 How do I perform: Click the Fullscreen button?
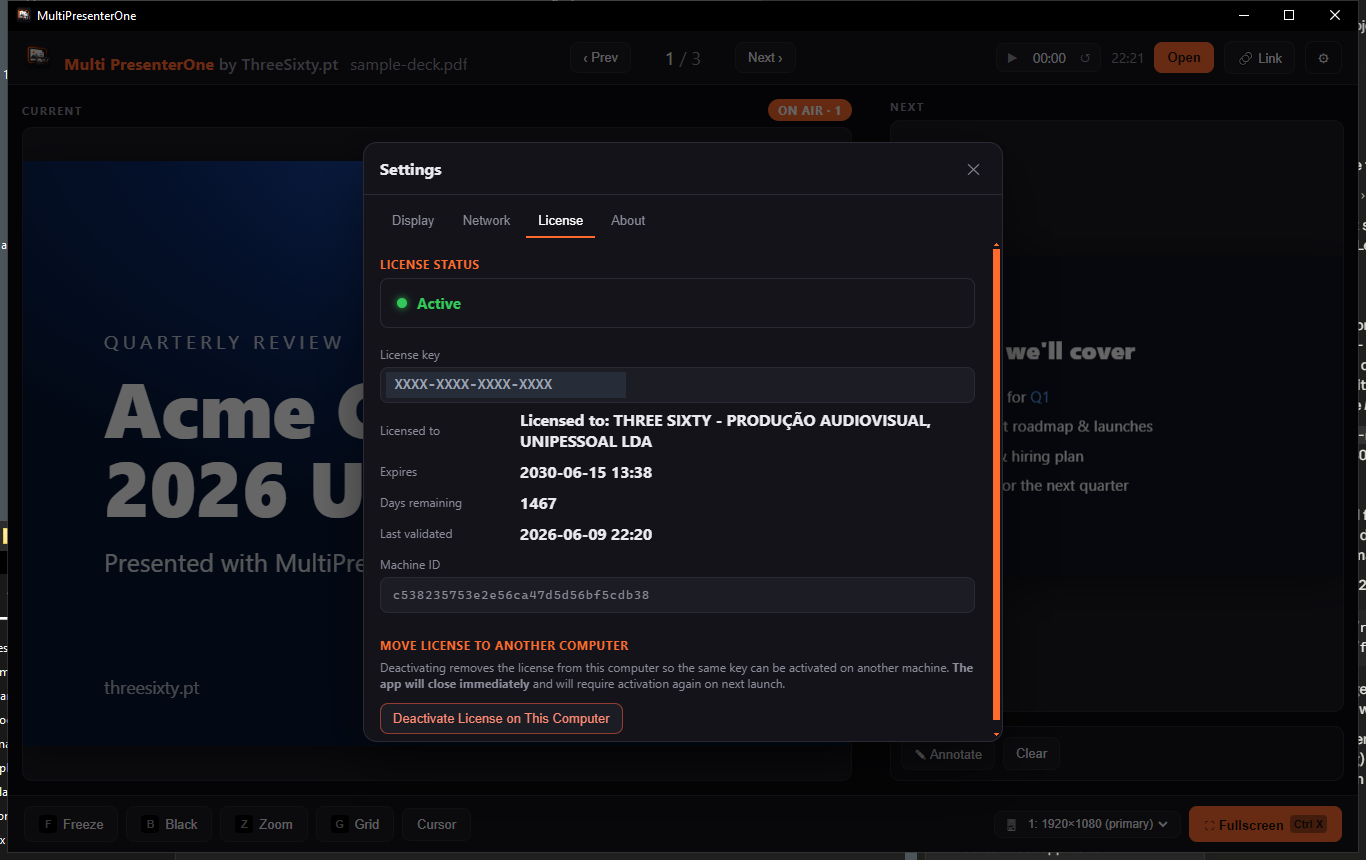tap(1265, 824)
